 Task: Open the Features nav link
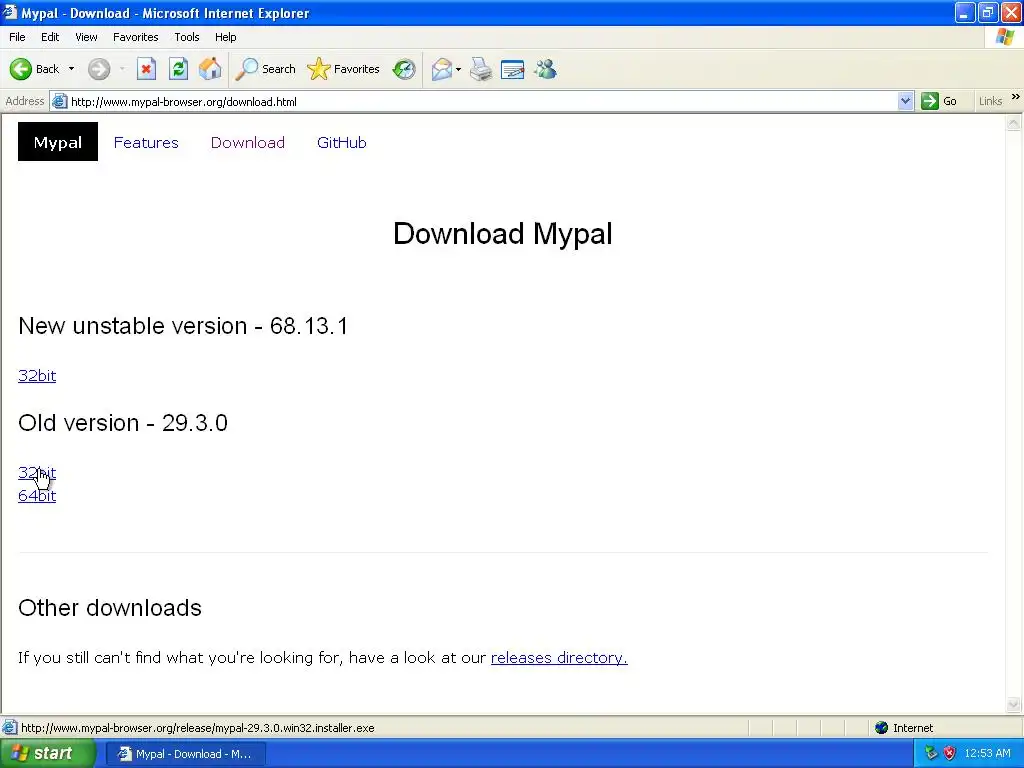[x=146, y=142]
